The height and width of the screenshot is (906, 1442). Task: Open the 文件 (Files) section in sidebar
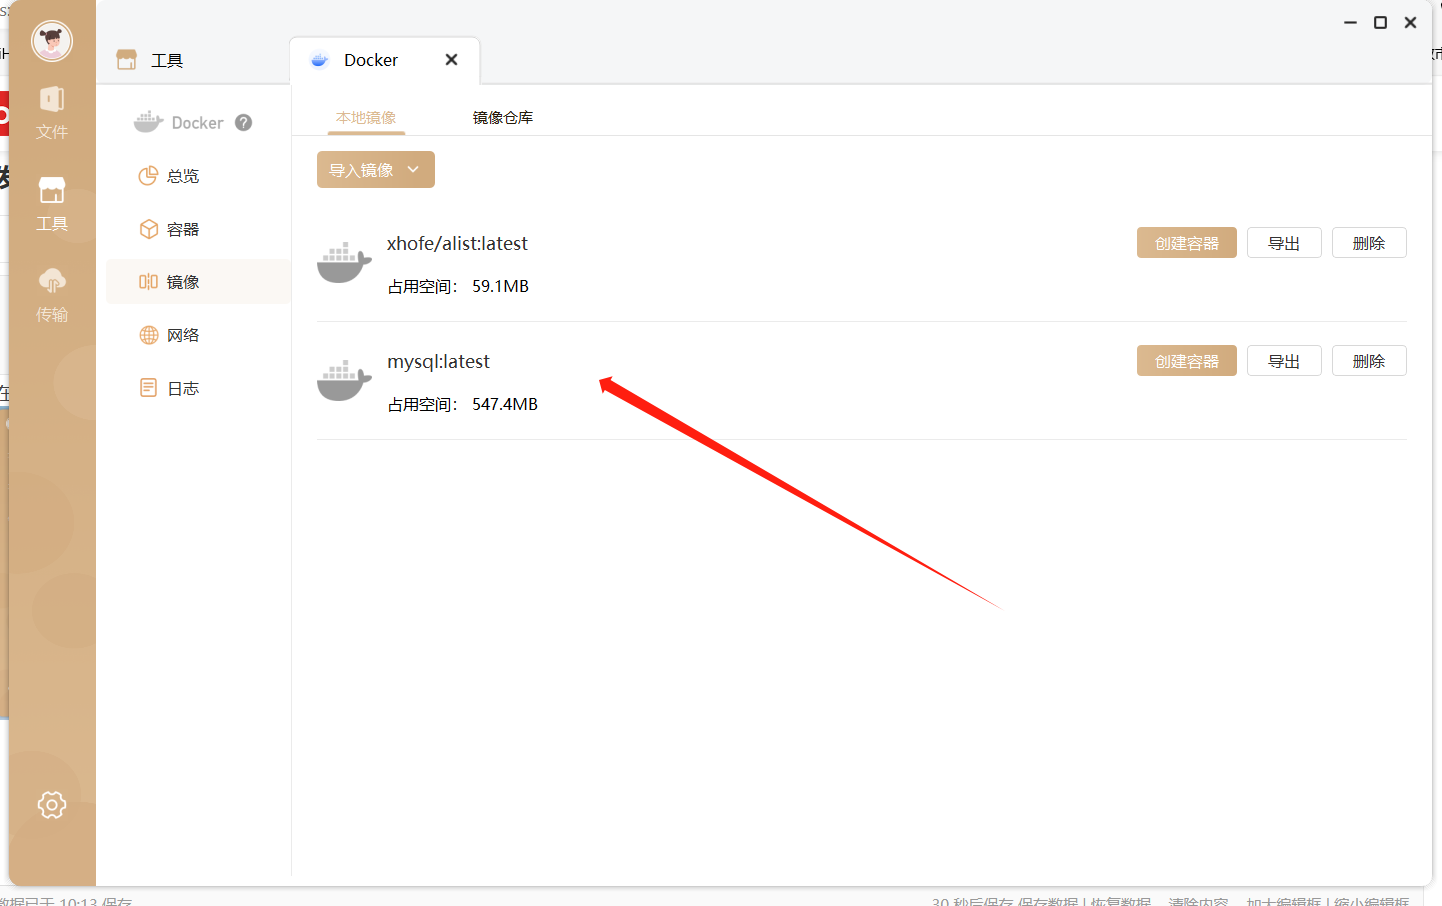[x=52, y=113]
